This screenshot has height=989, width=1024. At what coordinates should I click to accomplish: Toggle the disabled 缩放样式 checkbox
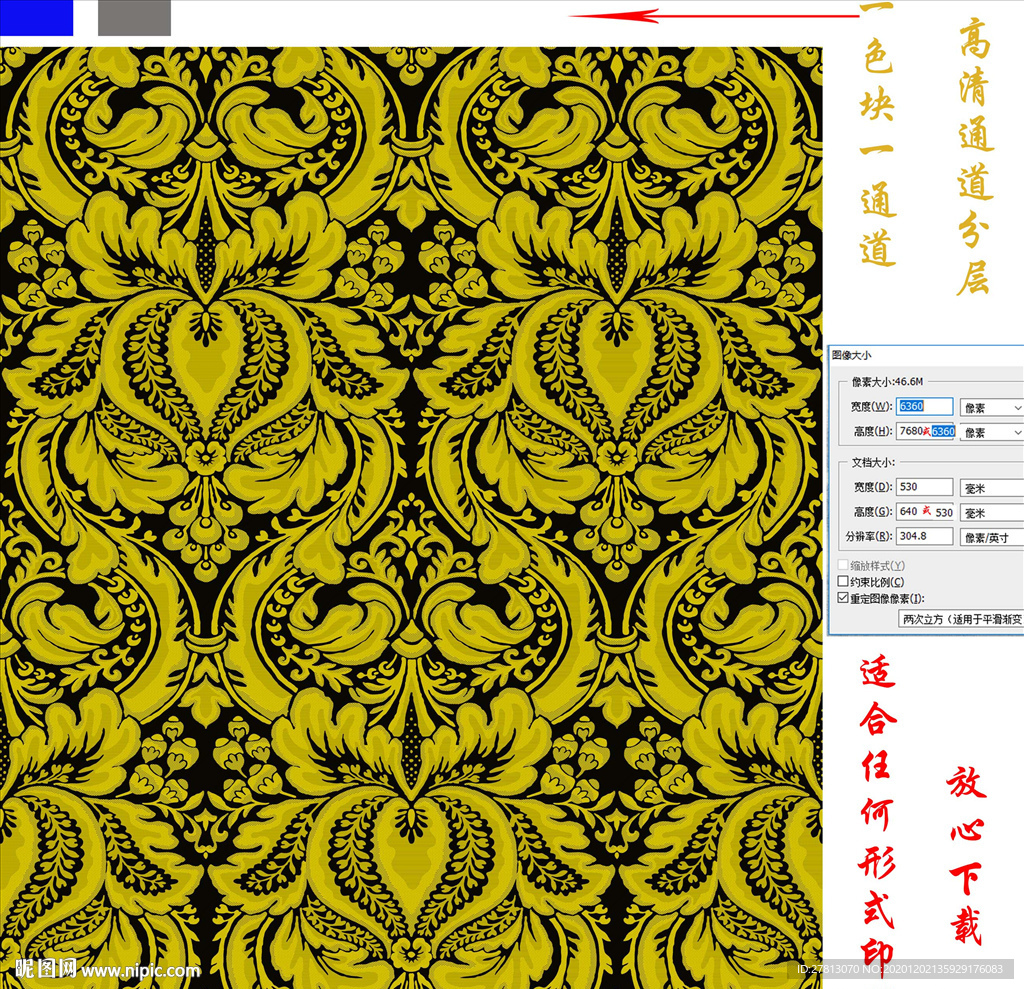(x=843, y=564)
